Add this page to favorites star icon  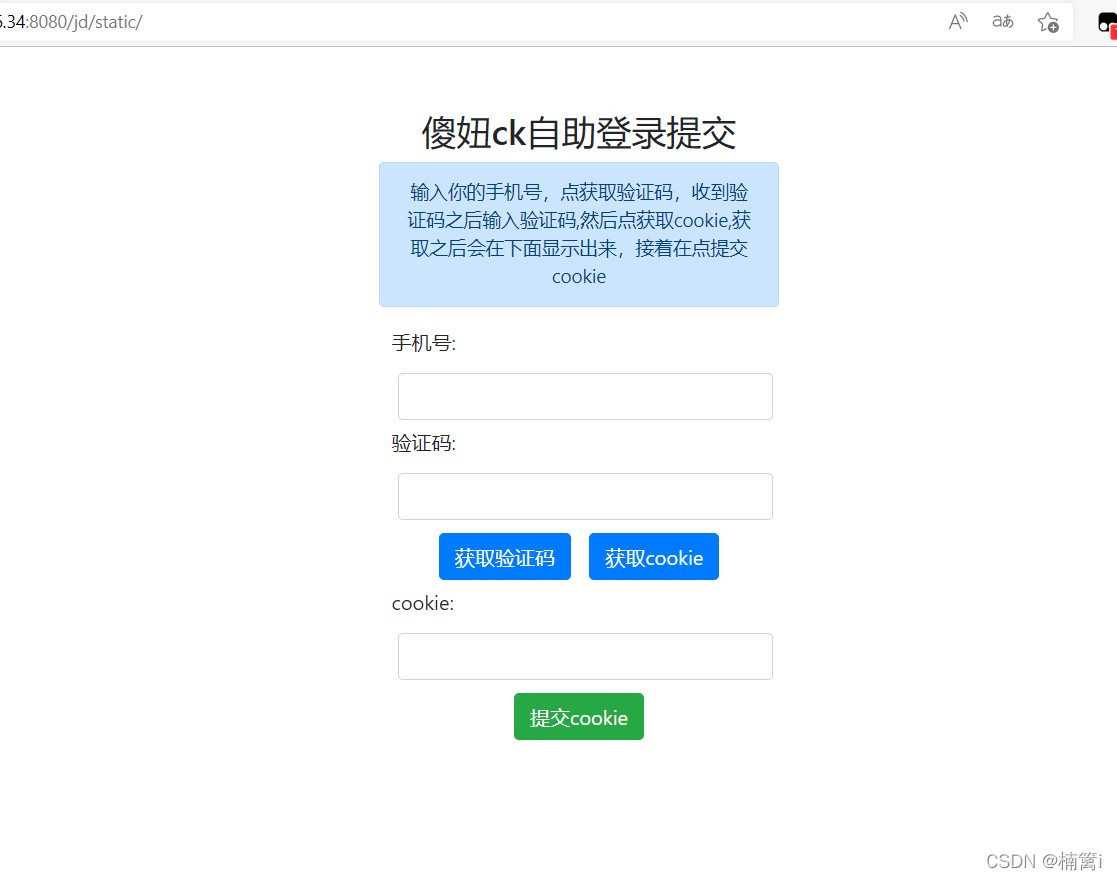coord(1047,22)
